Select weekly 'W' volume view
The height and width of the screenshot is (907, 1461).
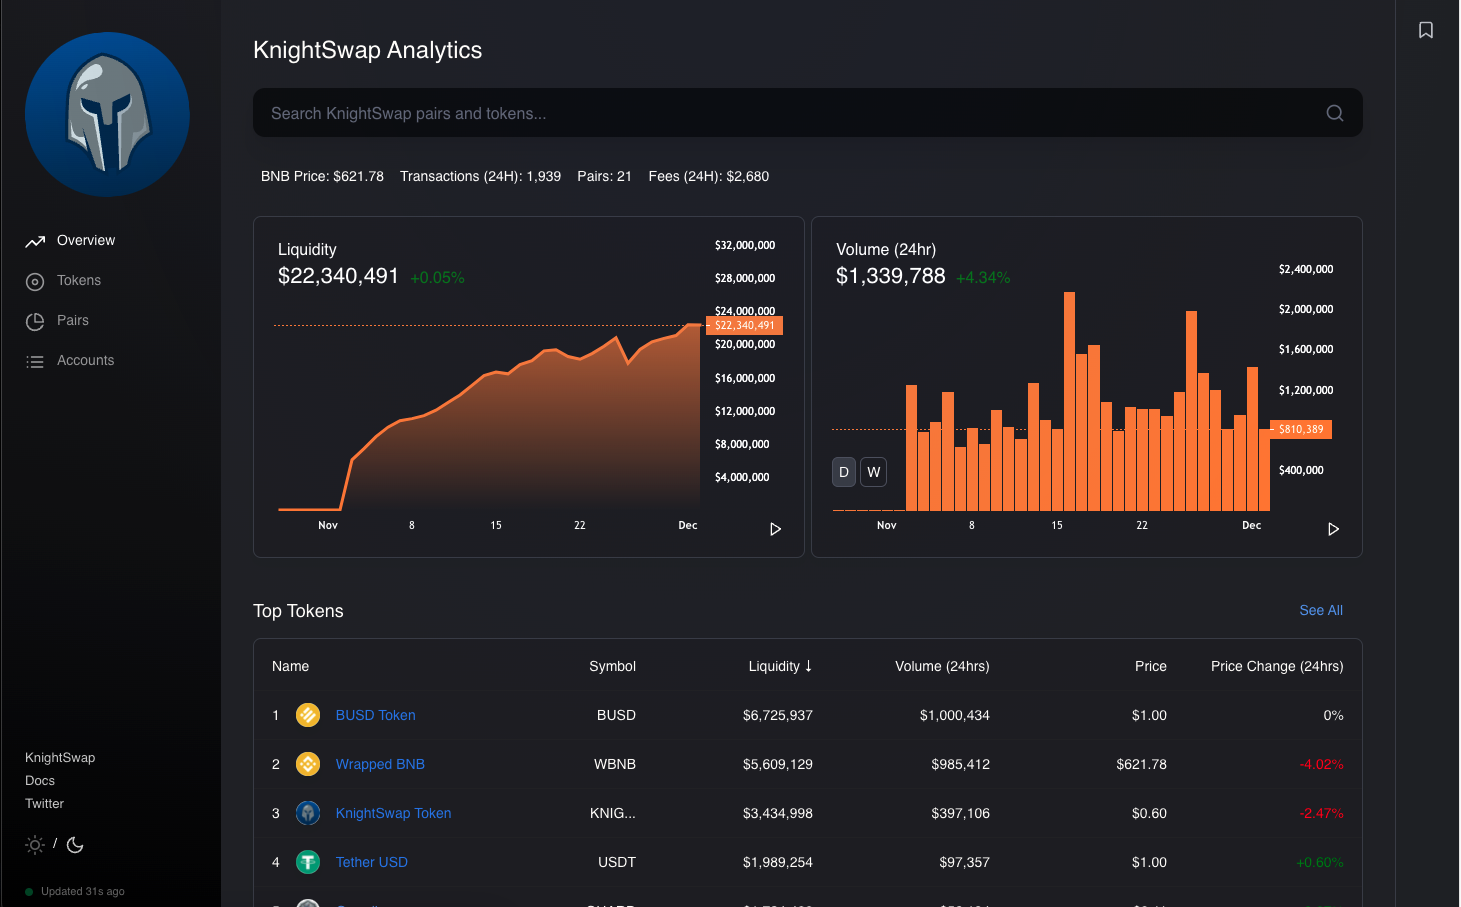coord(874,472)
